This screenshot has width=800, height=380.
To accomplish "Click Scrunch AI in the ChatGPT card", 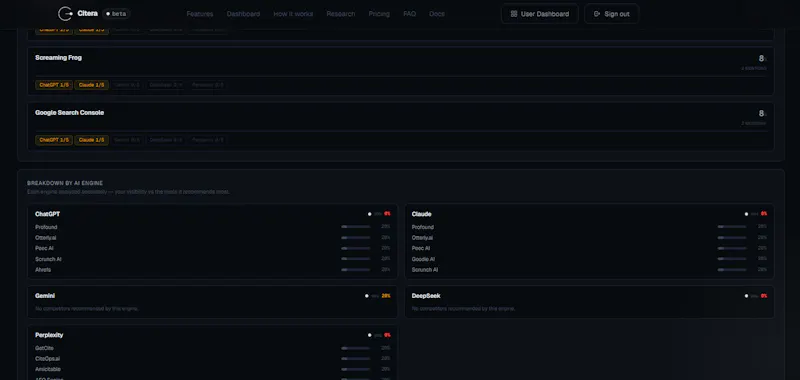I will pos(48,259).
